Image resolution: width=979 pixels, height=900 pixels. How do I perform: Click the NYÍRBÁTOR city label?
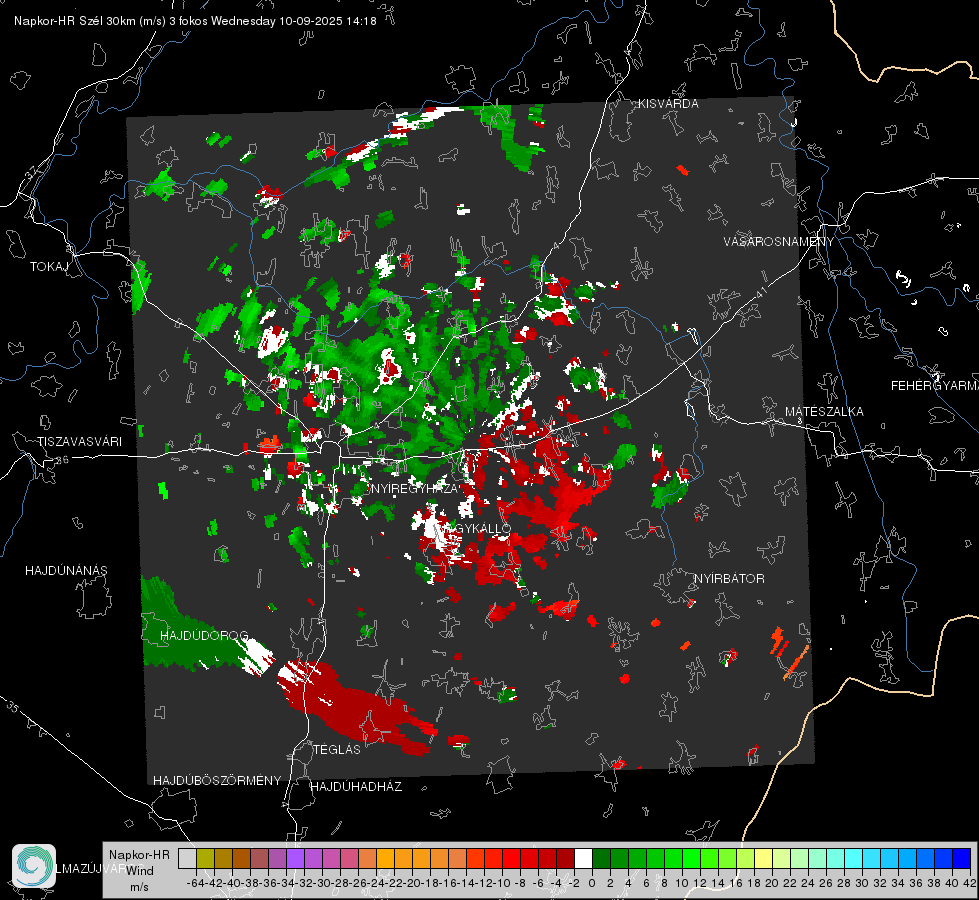[x=729, y=578]
